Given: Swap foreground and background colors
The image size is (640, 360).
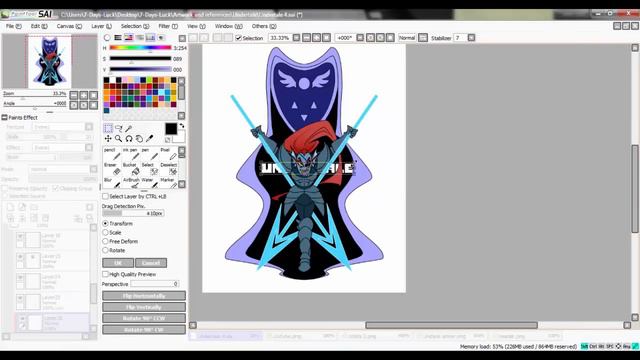Looking at the screenshot, I should pyautogui.click(x=182, y=126).
